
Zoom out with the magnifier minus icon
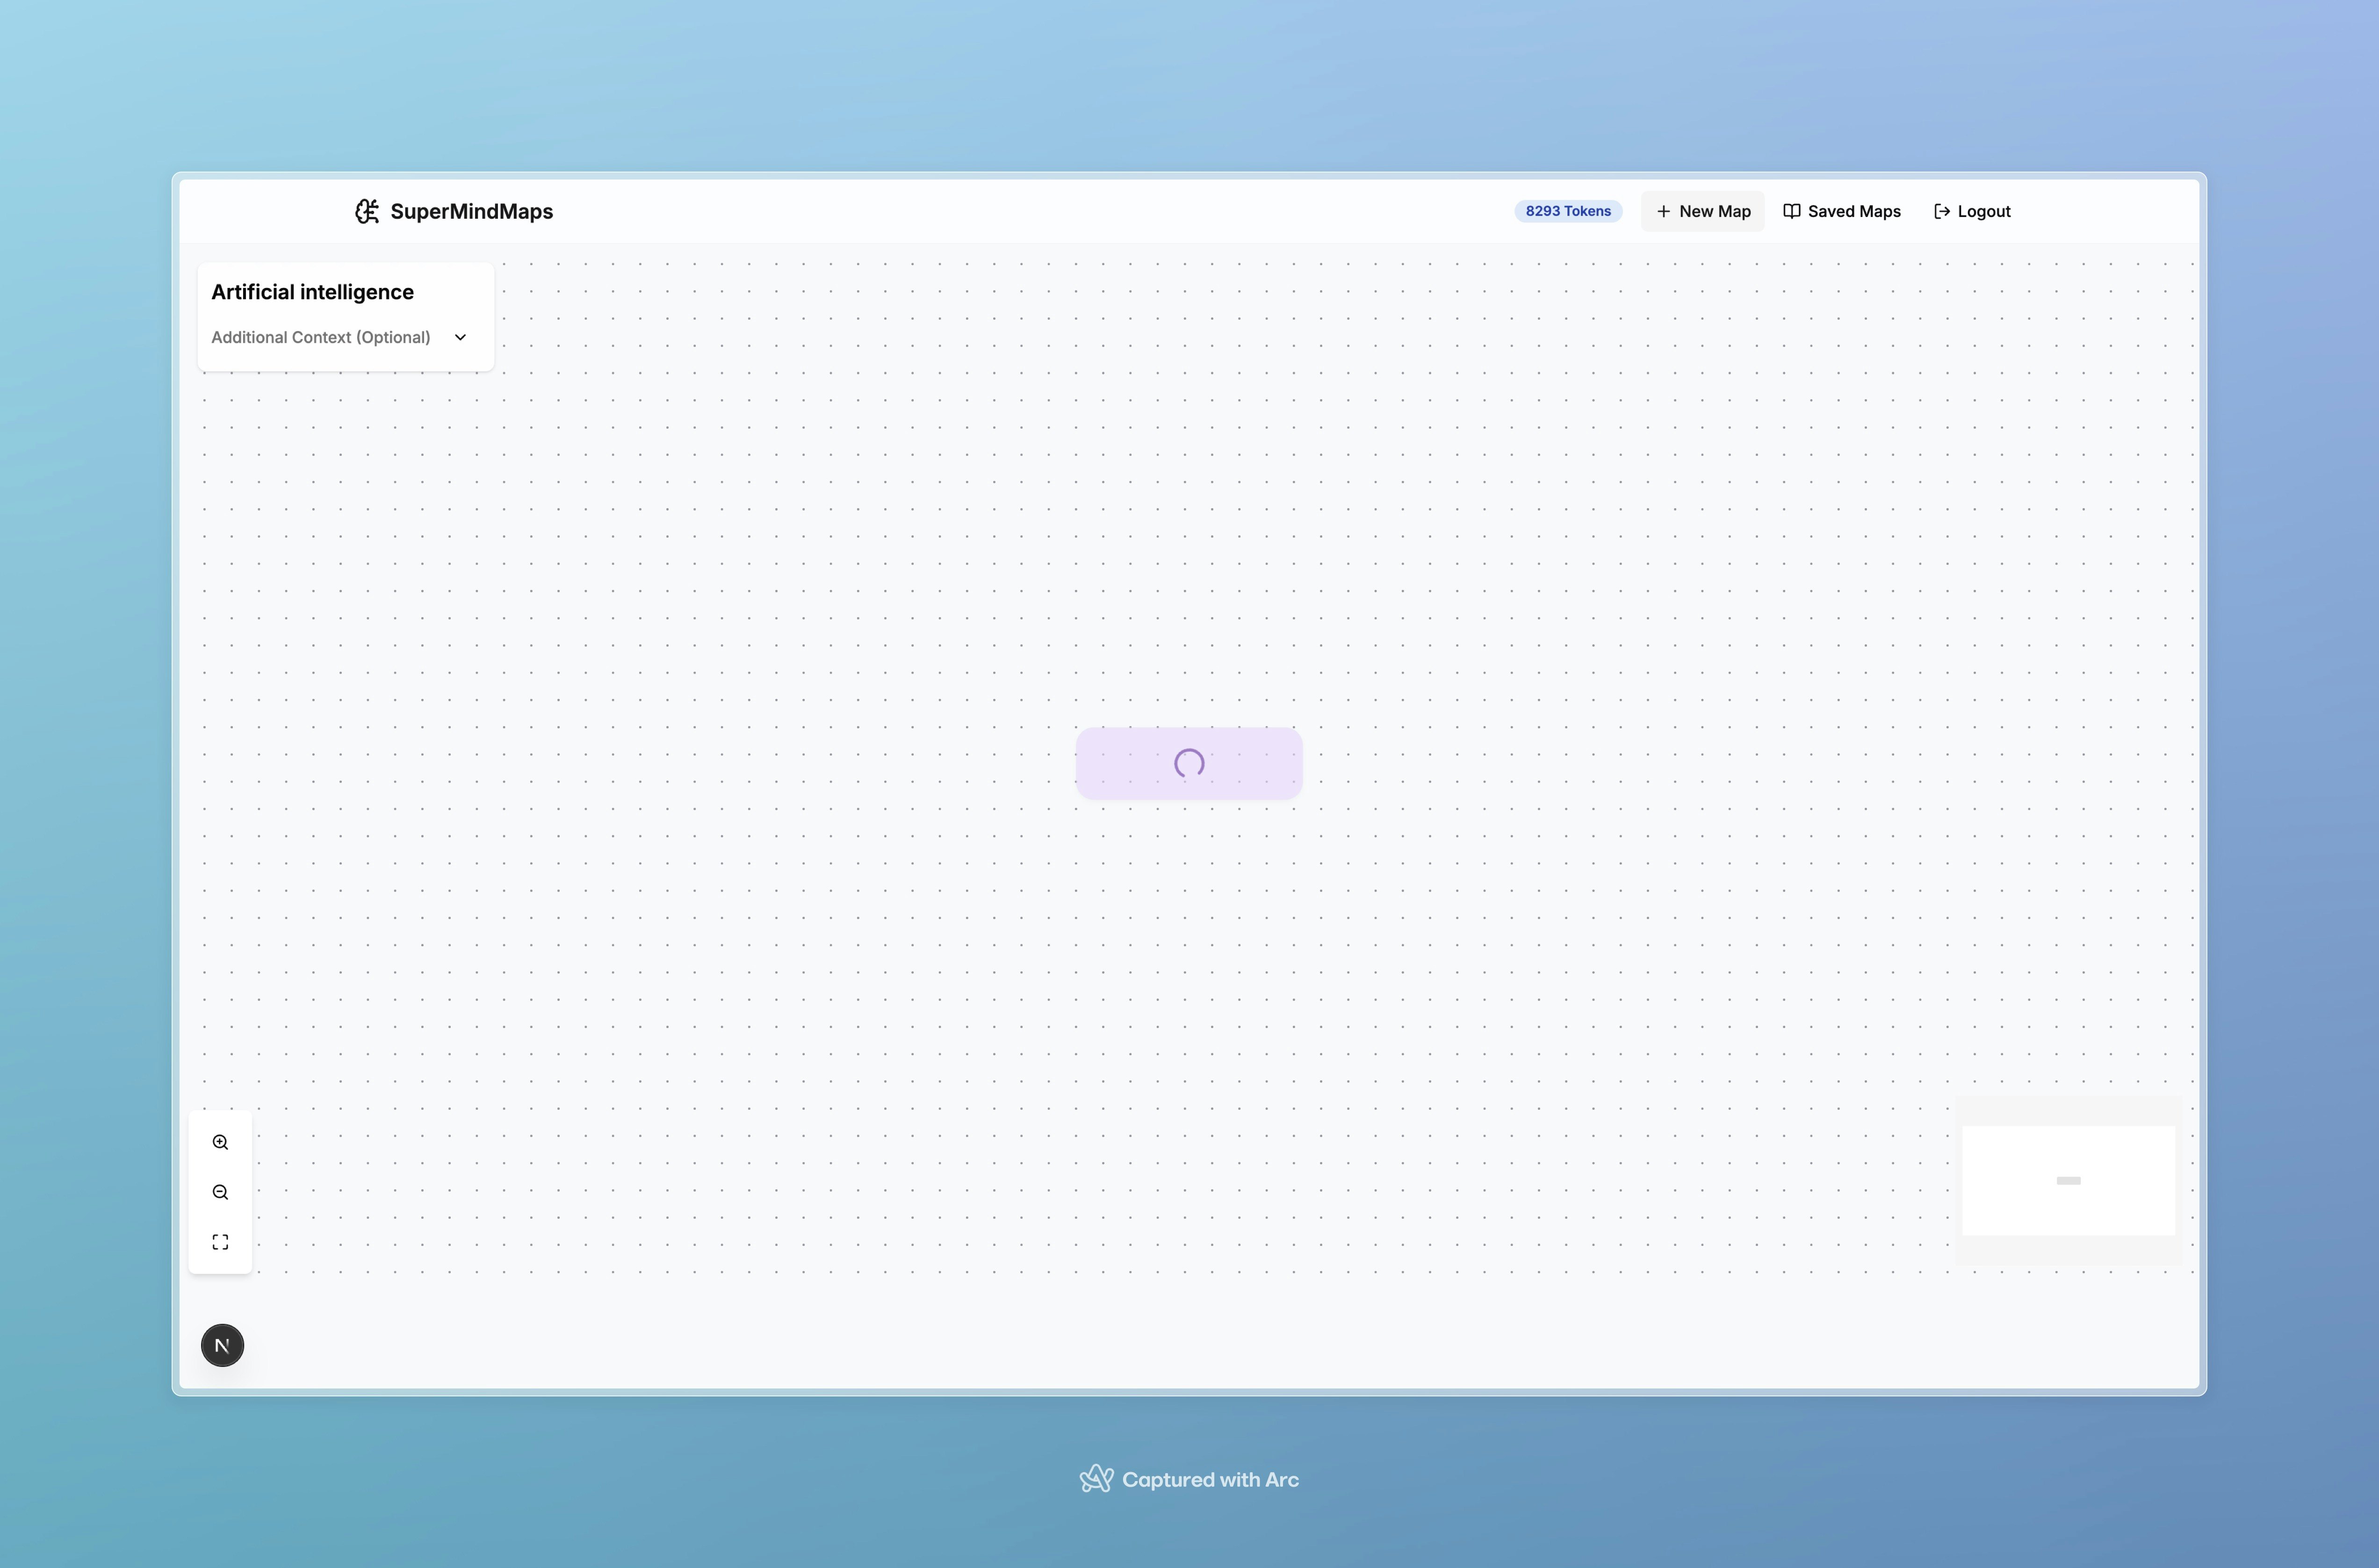tap(220, 1192)
